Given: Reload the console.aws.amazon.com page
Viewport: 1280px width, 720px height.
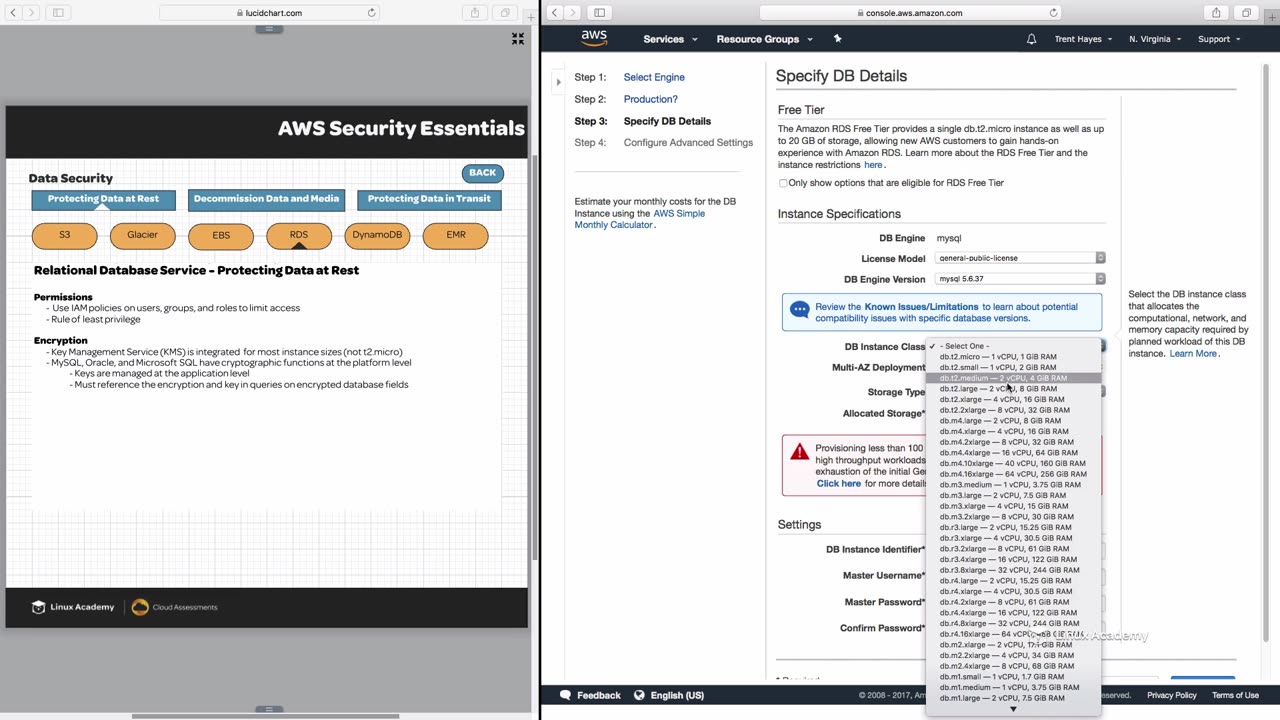Looking at the screenshot, I should pyautogui.click(x=1053, y=13).
